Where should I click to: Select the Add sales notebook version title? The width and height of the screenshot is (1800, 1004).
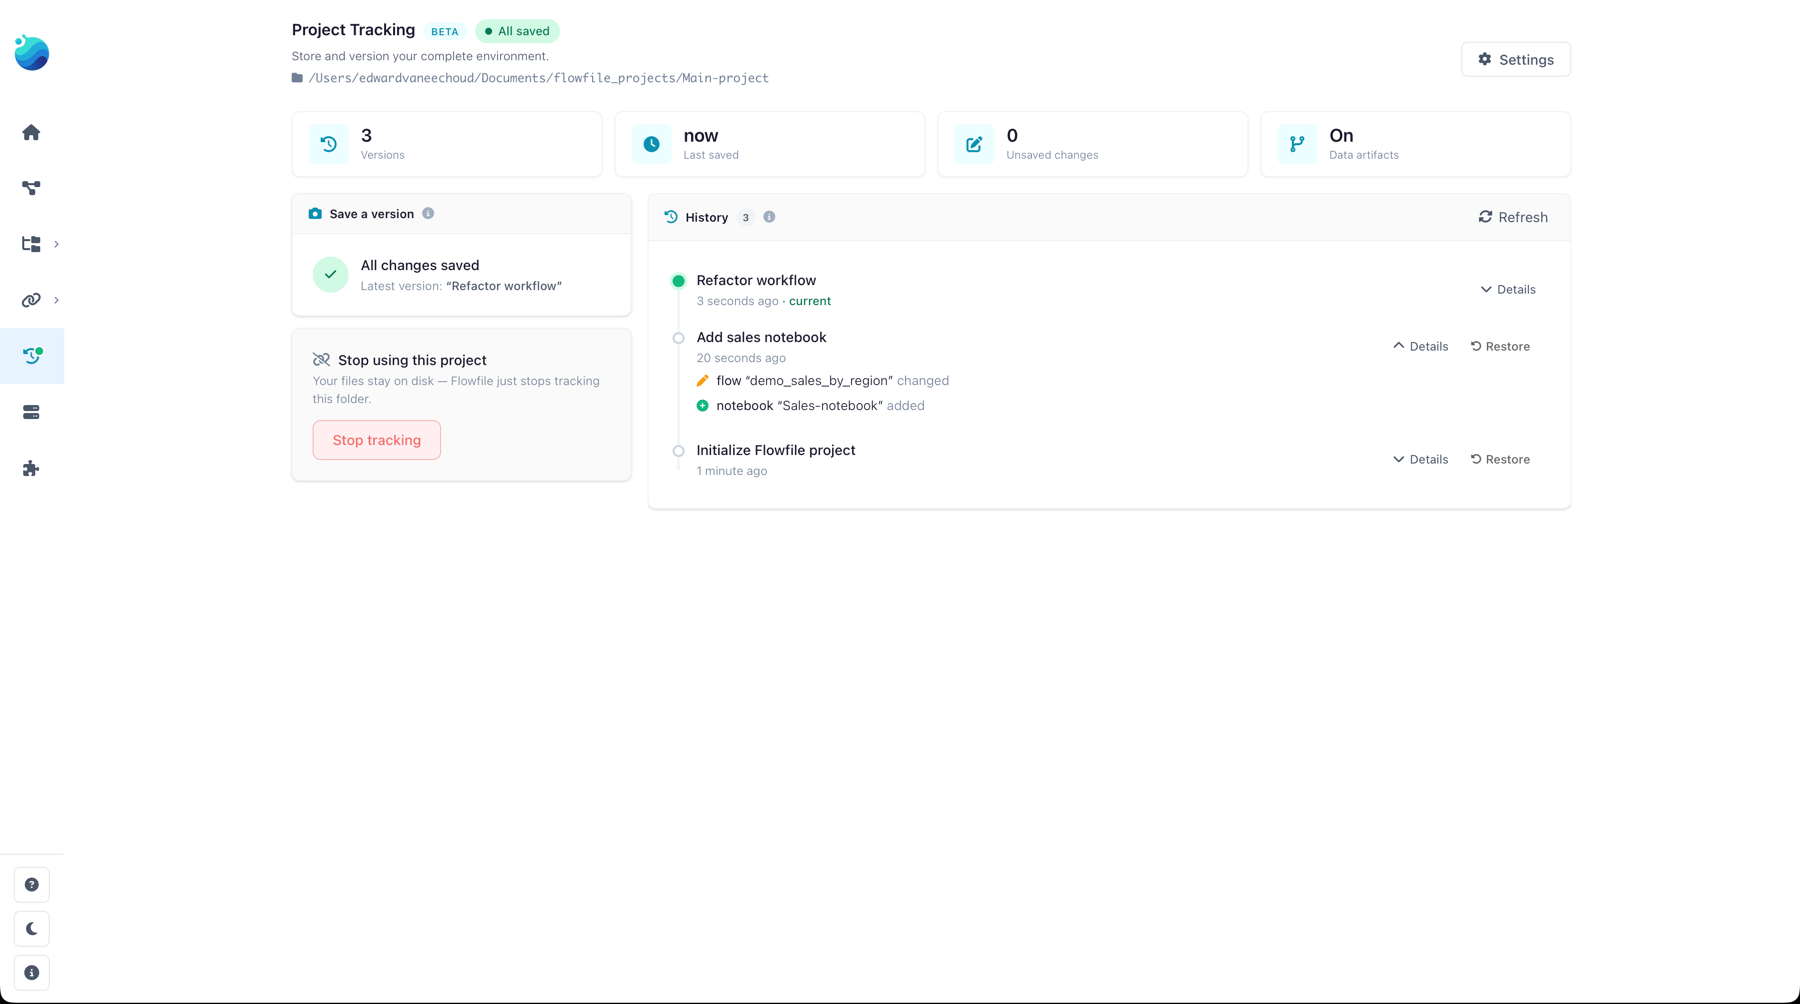pos(761,338)
